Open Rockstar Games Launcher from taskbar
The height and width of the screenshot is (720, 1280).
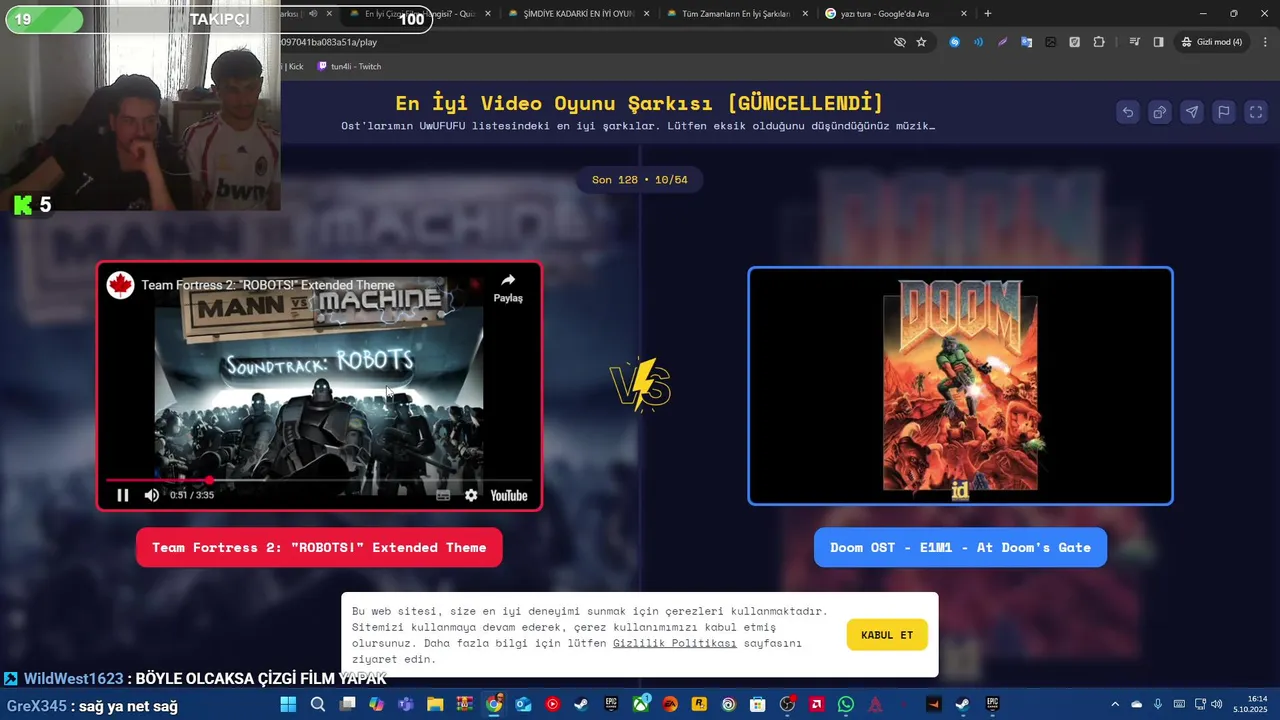(x=699, y=704)
